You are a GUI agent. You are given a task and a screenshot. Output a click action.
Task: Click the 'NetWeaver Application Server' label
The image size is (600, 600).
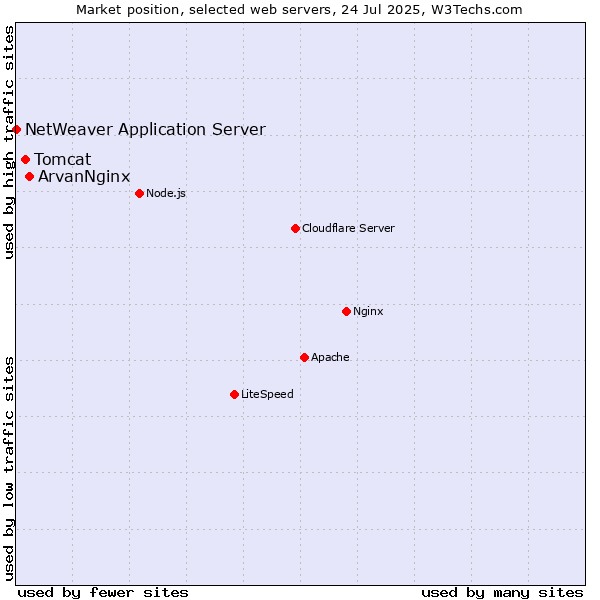[145, 130]
